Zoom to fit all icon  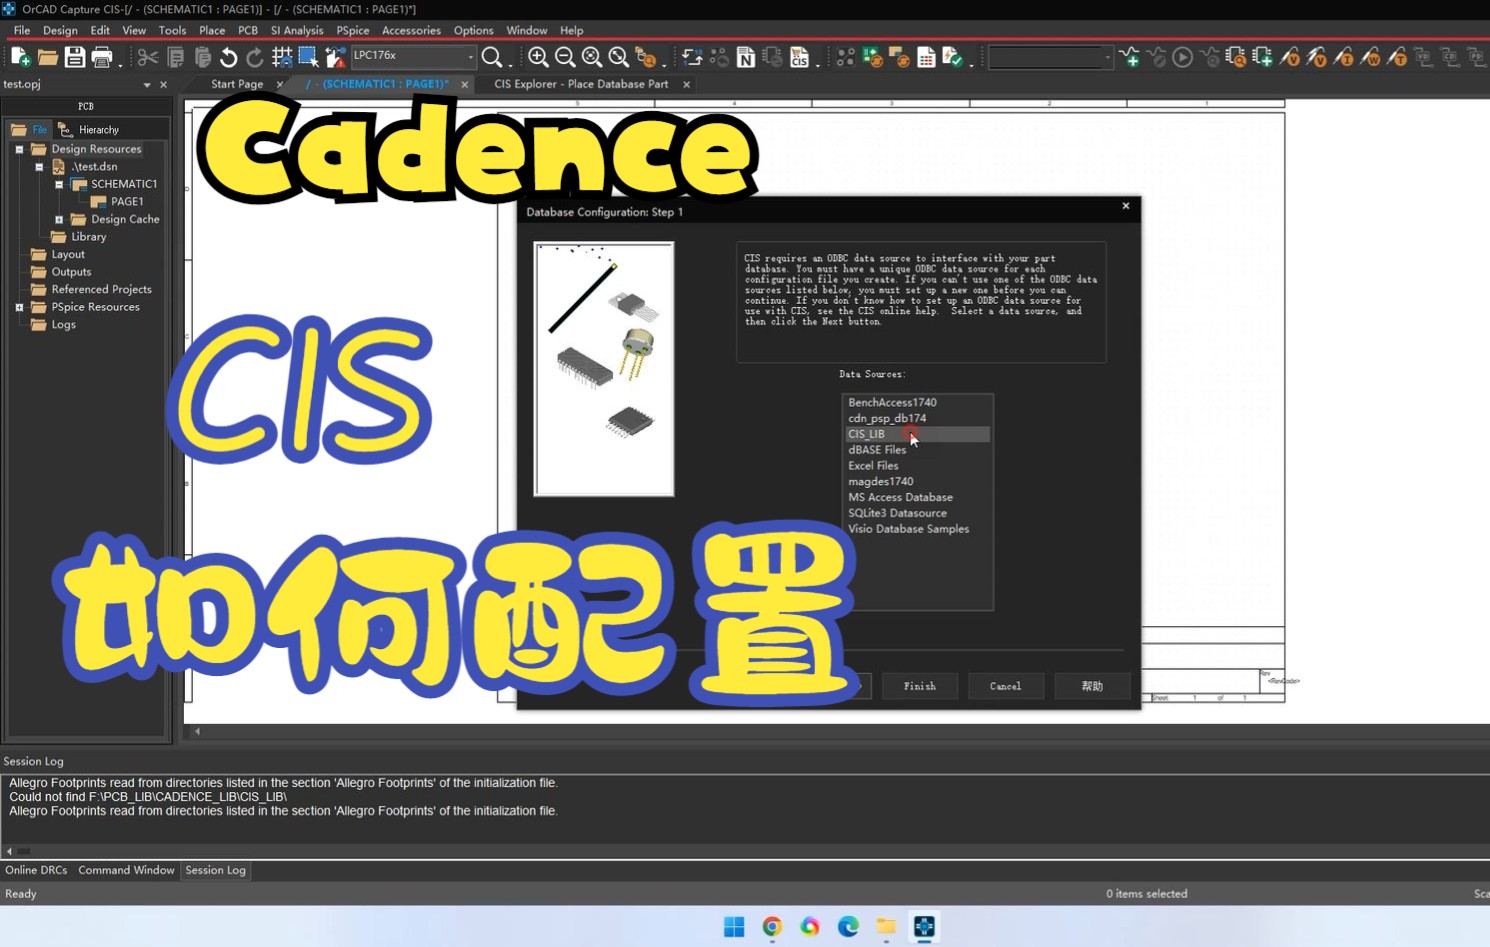click(x=619, y=58)
